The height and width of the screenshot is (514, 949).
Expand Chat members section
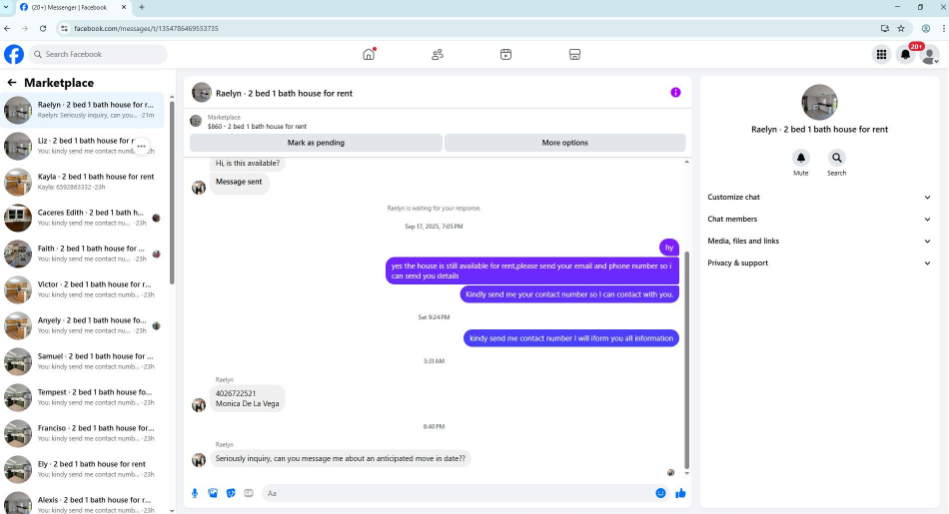click(819, 219)
